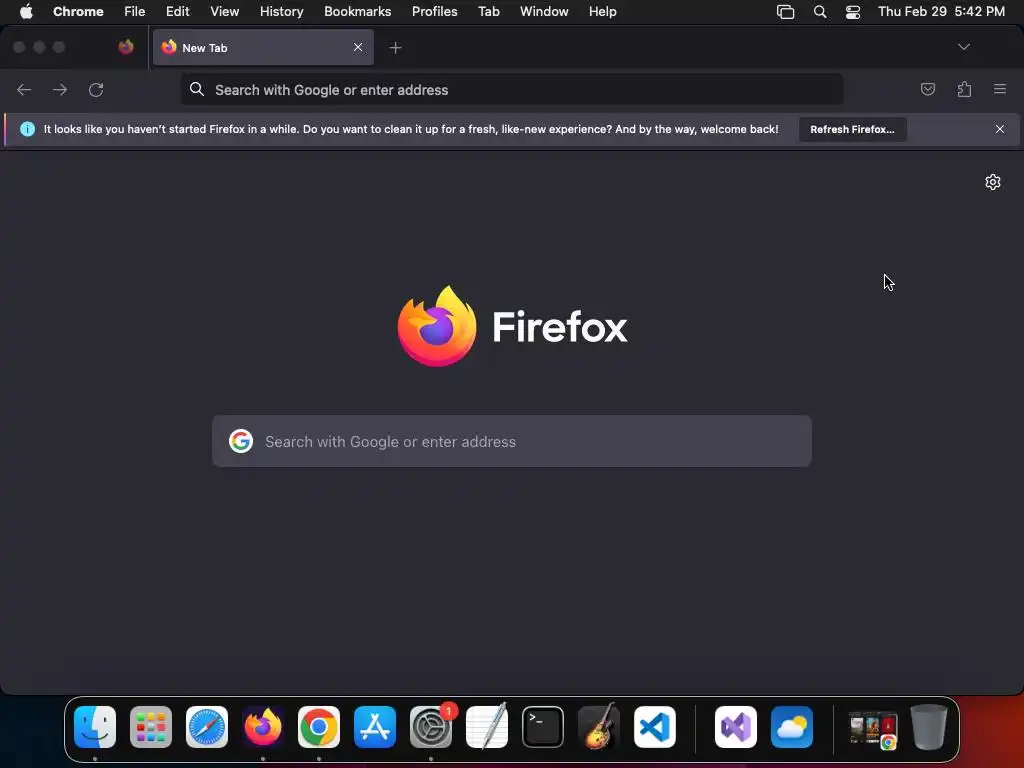Focus the address bar search field
Screen dimensions: 1024x768
tap(512, 89)
